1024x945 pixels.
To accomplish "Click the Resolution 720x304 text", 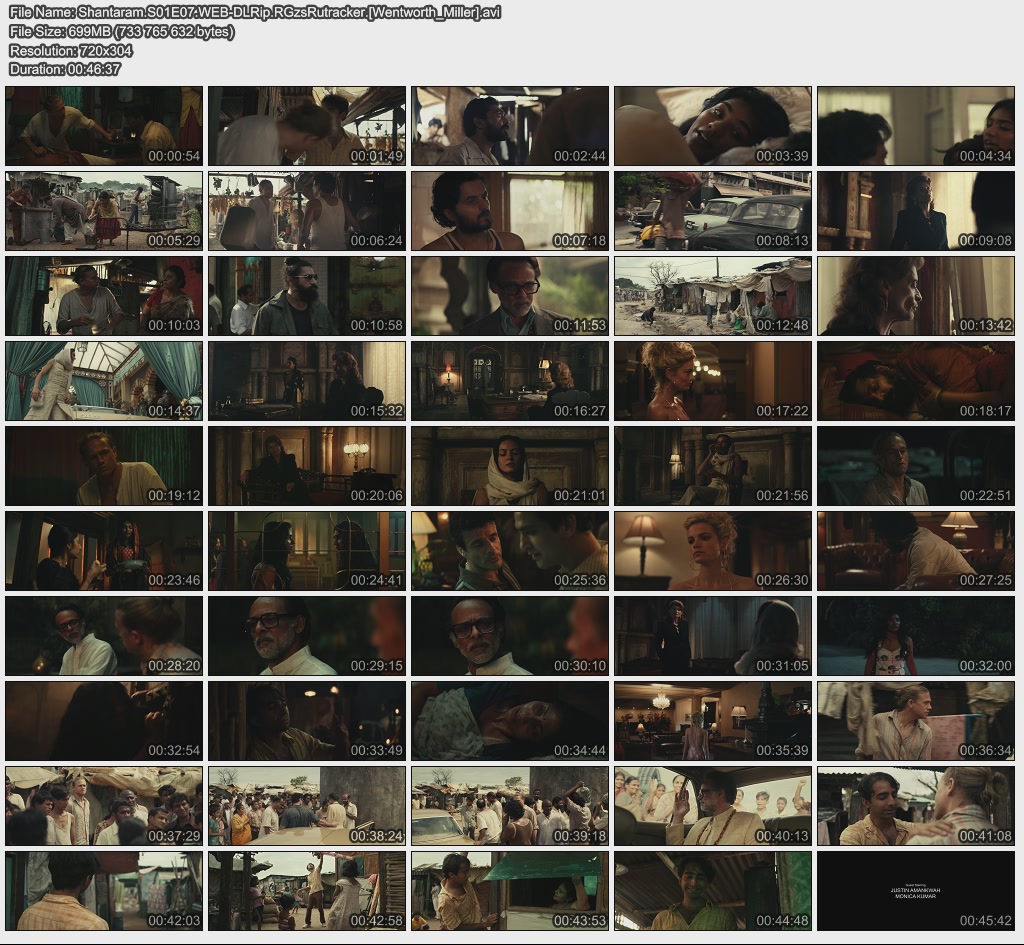I will pyautogui.click(x=71, y=50).
